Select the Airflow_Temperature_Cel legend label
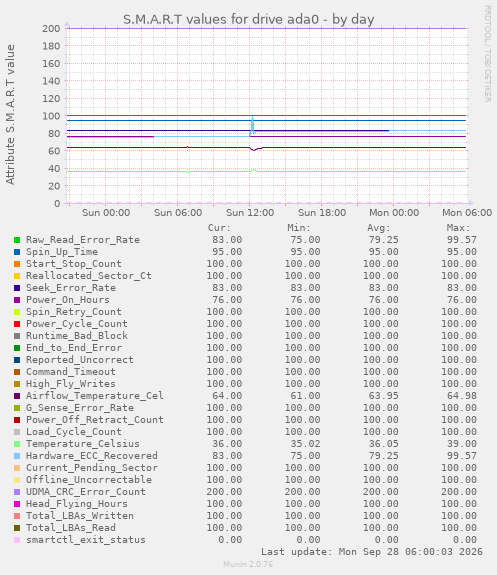Screen dimensions: 497x575 [x=95, y=396]
